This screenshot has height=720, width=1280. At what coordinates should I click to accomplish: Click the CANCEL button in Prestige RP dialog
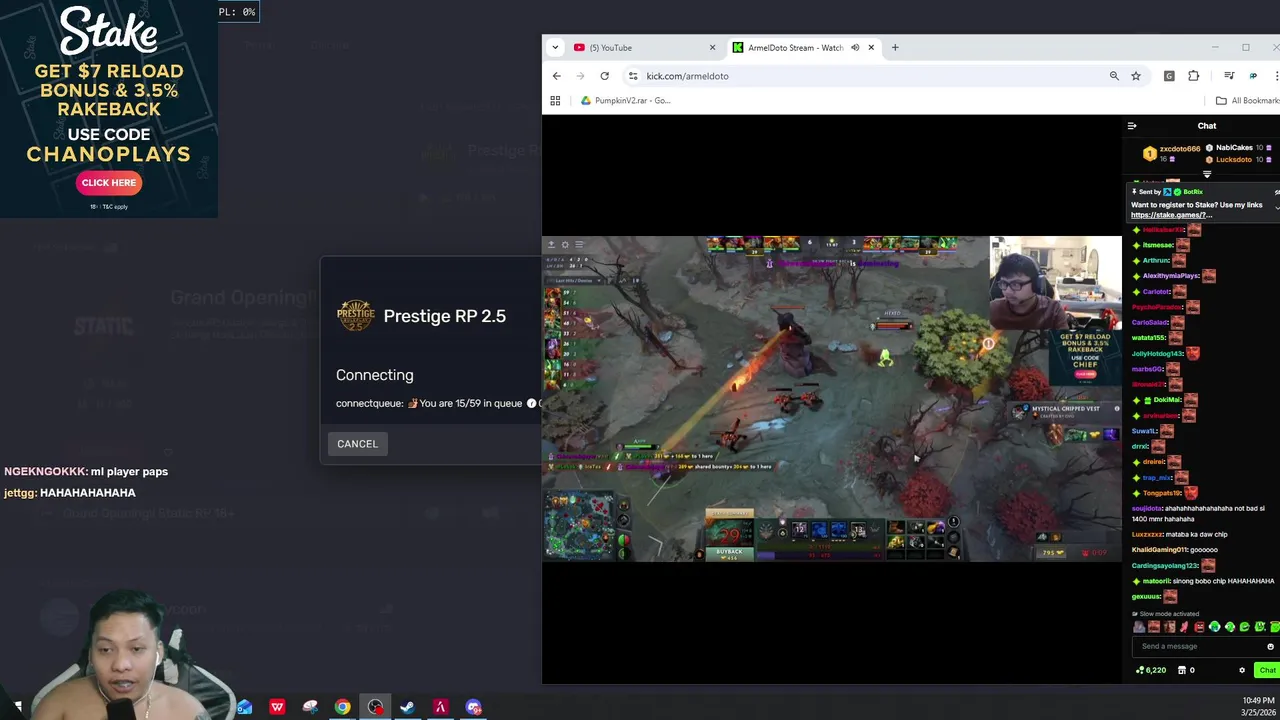(357, 444)
